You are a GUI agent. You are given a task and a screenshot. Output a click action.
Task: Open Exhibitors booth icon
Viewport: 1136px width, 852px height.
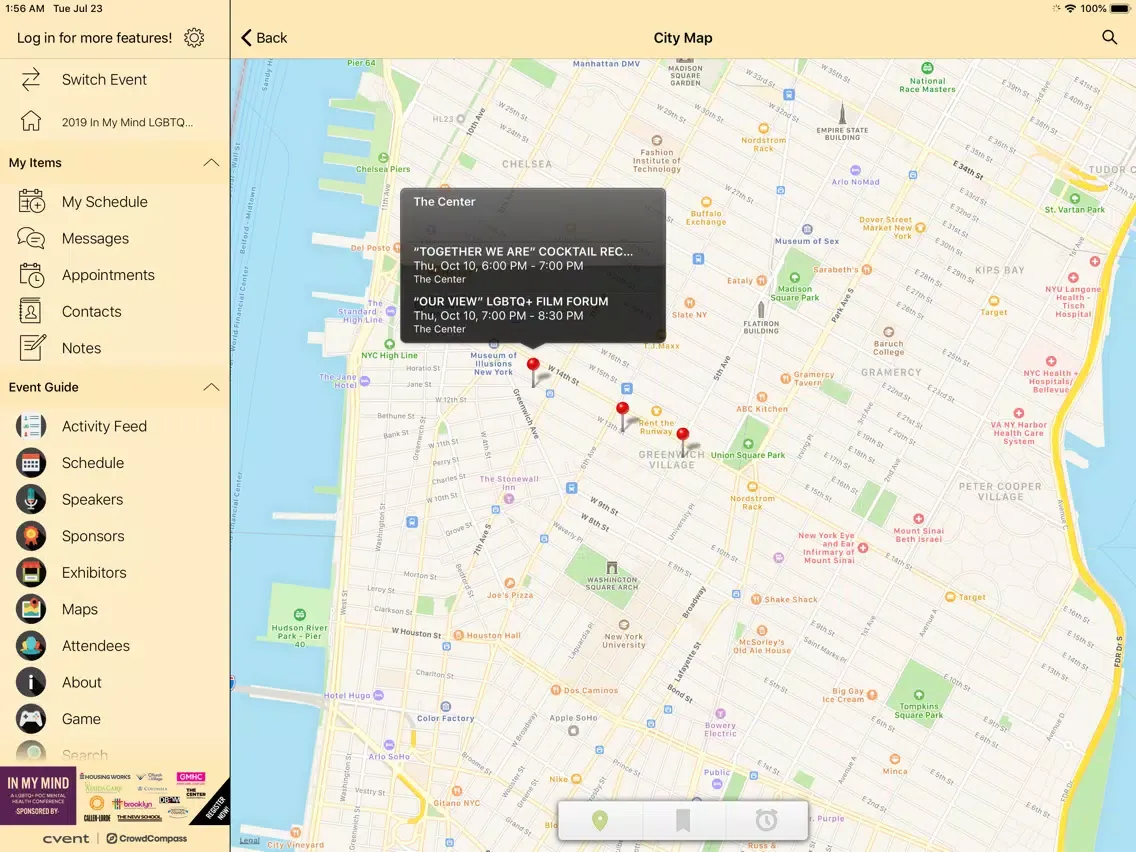31,572
